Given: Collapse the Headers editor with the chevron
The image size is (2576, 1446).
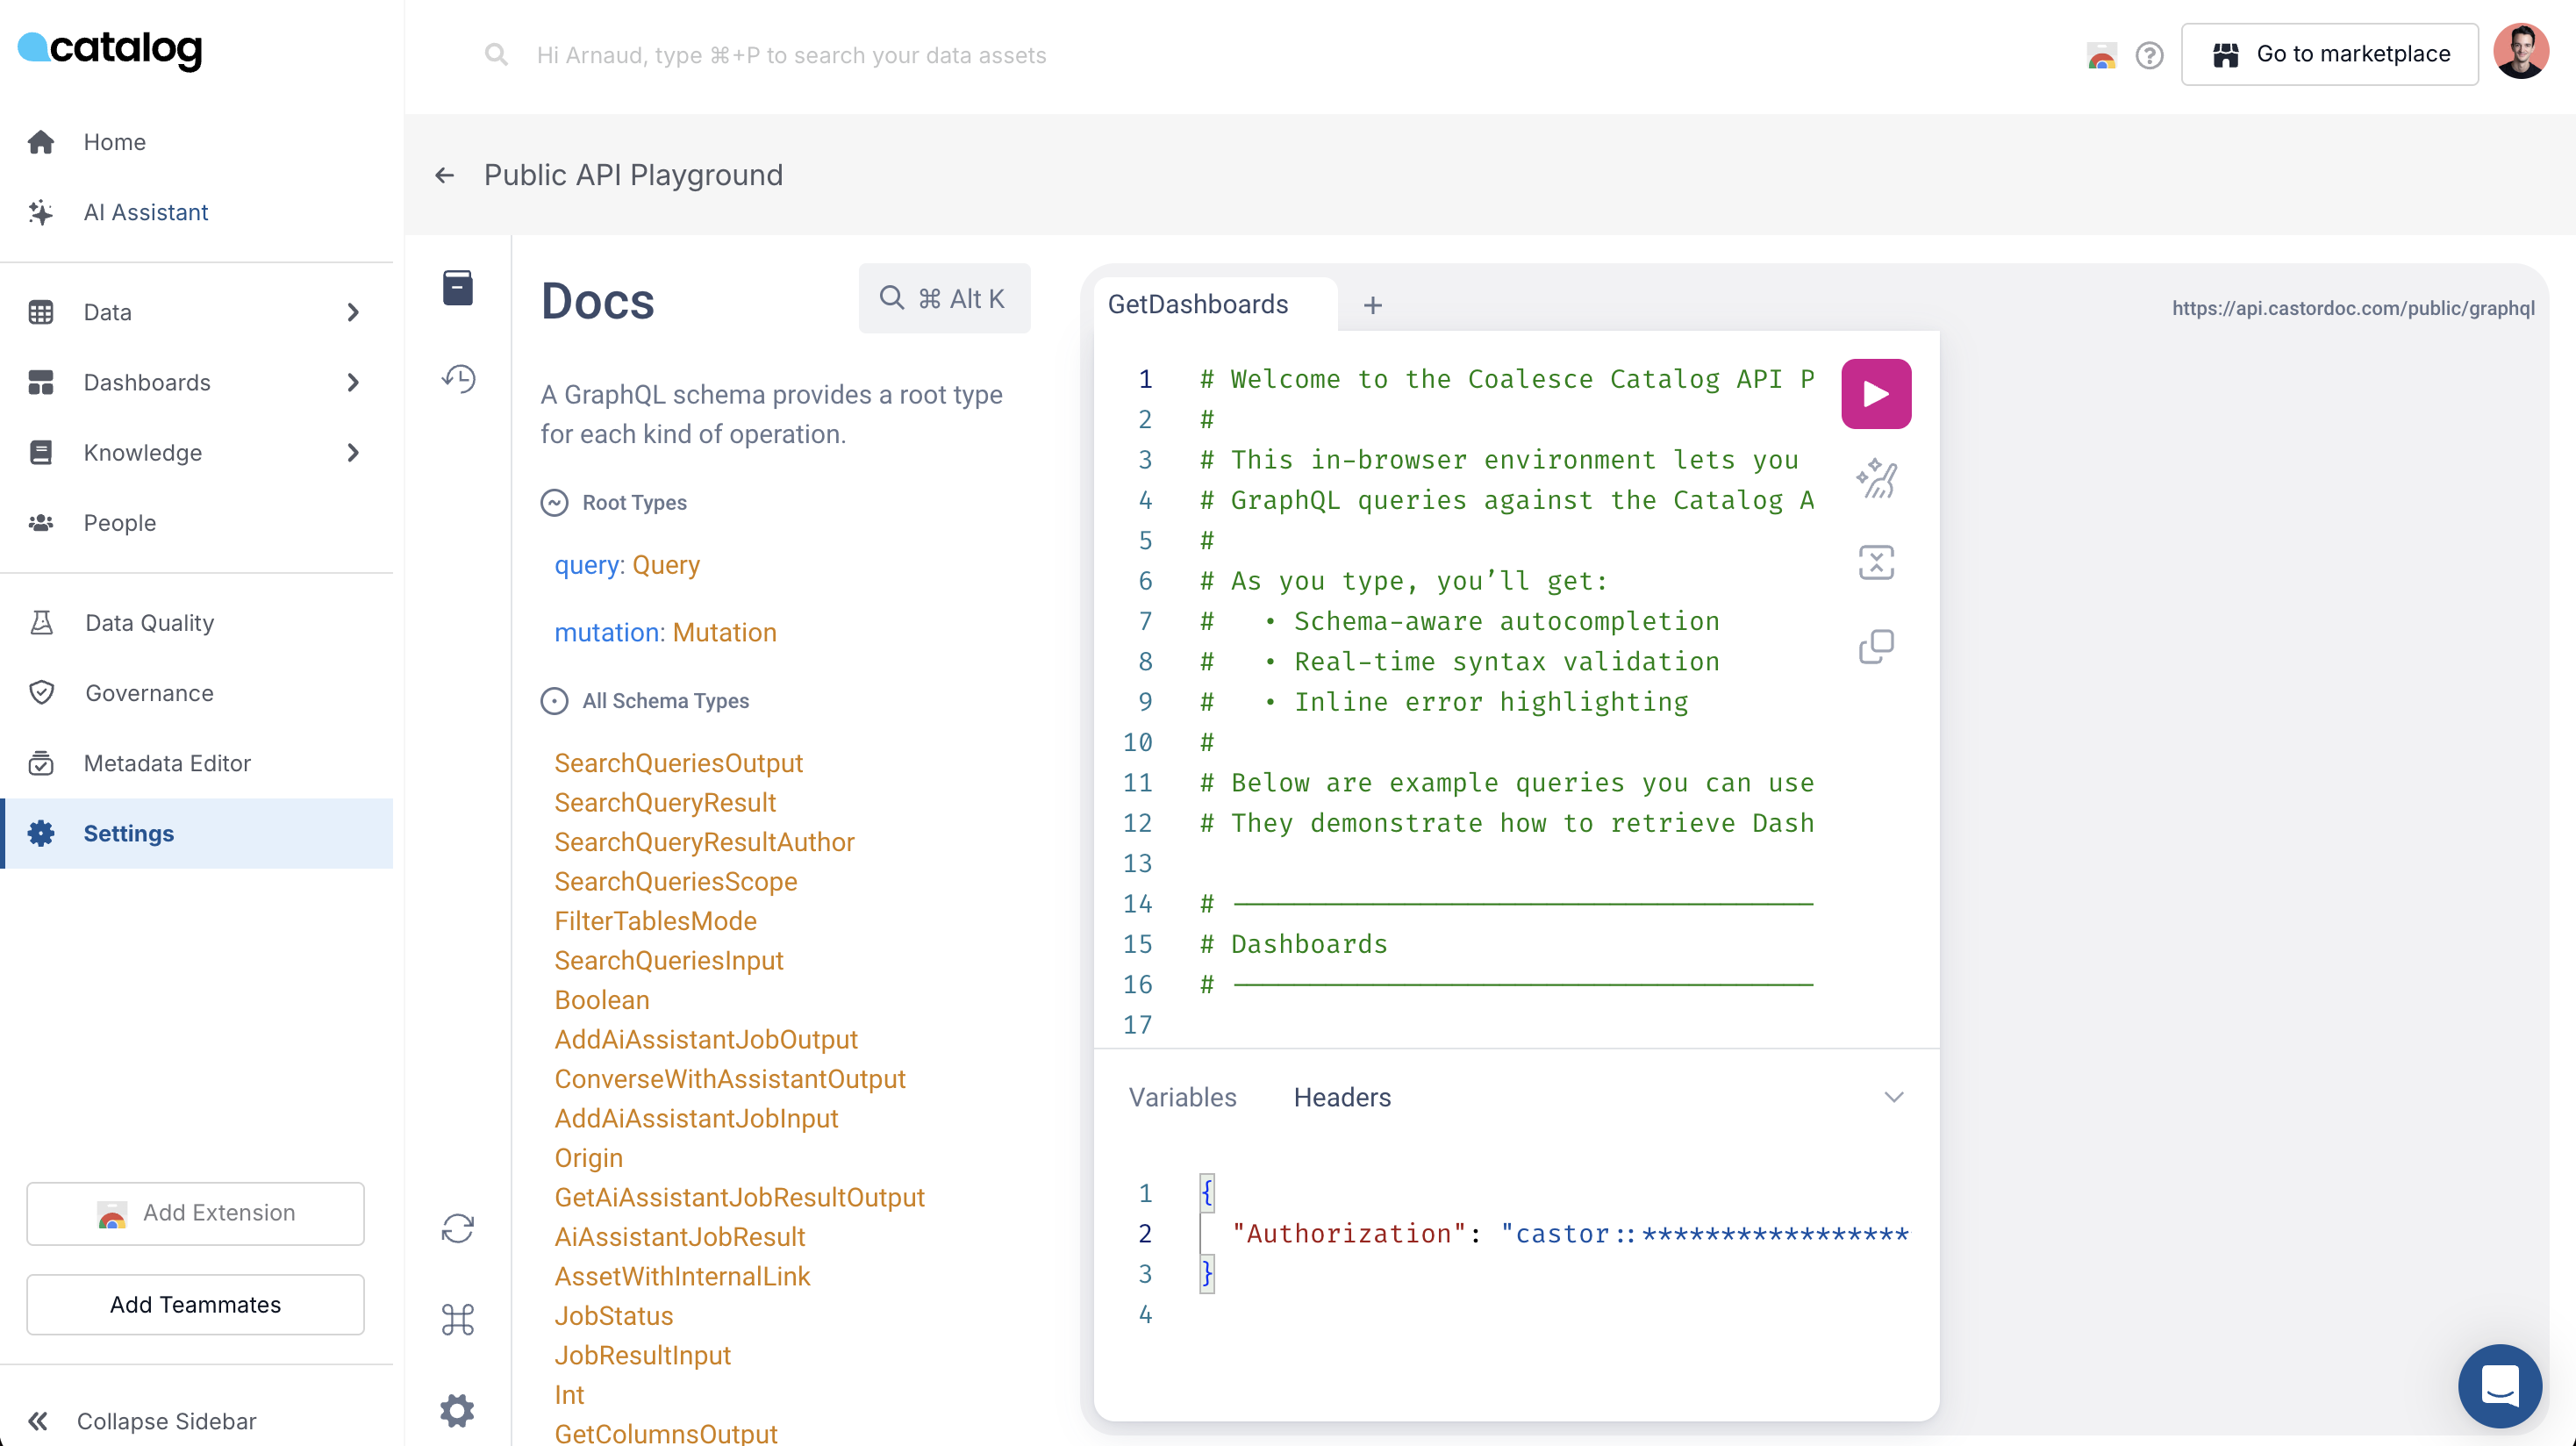Looking at the screenshot, I should pyautogui.click(x=1895, y=1096).
